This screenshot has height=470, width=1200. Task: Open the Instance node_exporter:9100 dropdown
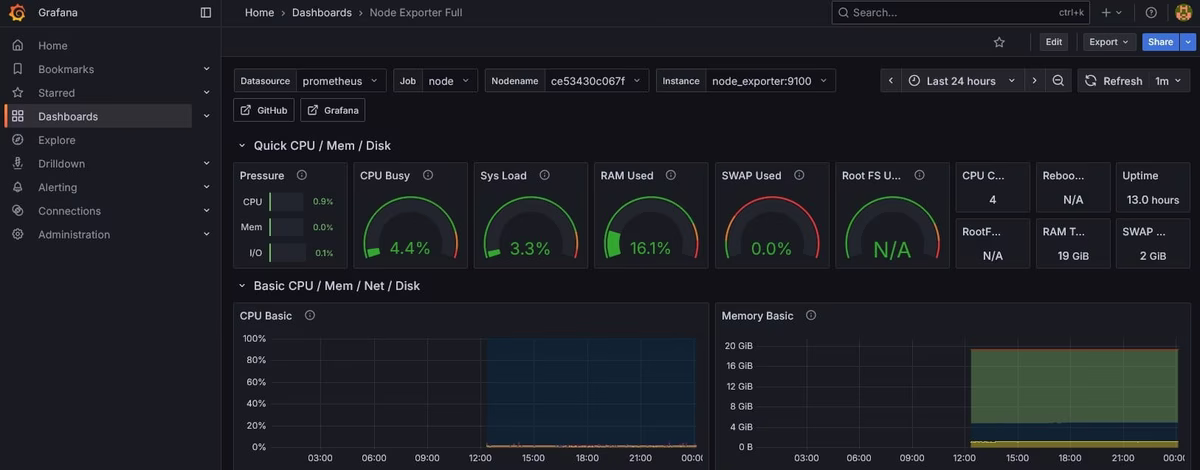769,81
